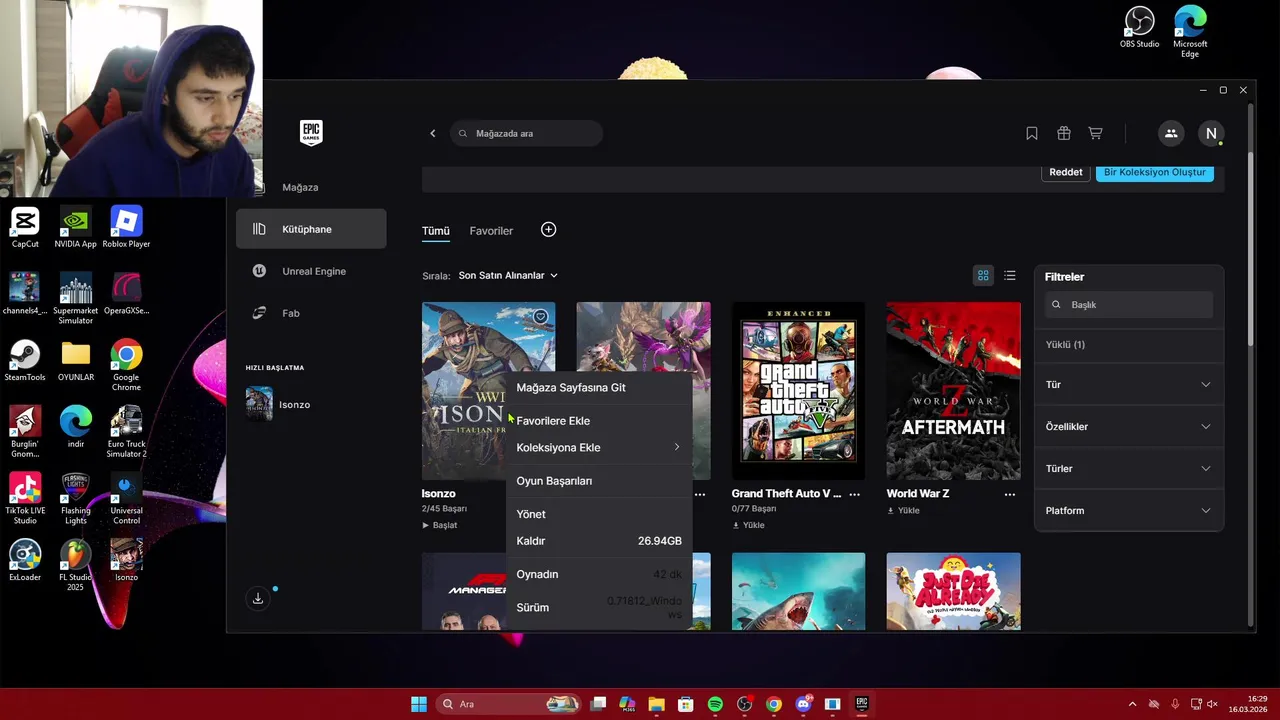Click the Epic Games logo in the sidebar
The height and width of the screenshot is (720, 1280).
pyautogui.click(x=311, y=133)
